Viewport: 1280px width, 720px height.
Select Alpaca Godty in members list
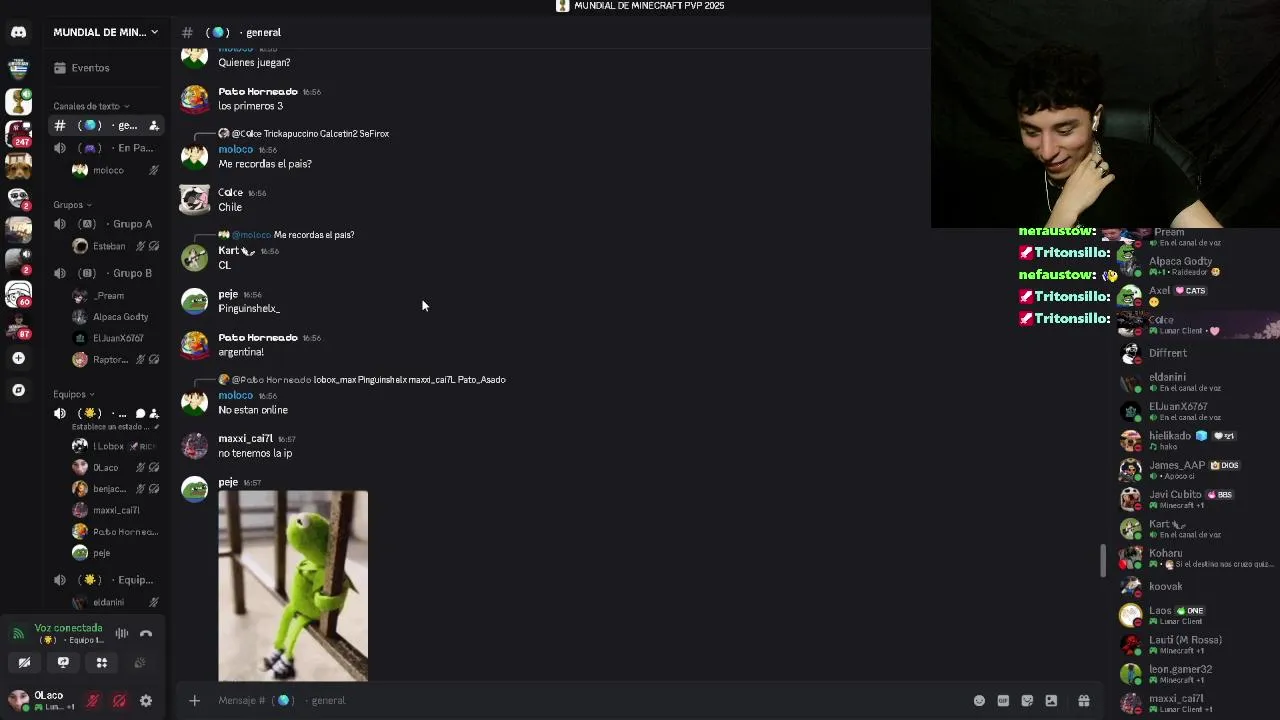(1198, 266)
